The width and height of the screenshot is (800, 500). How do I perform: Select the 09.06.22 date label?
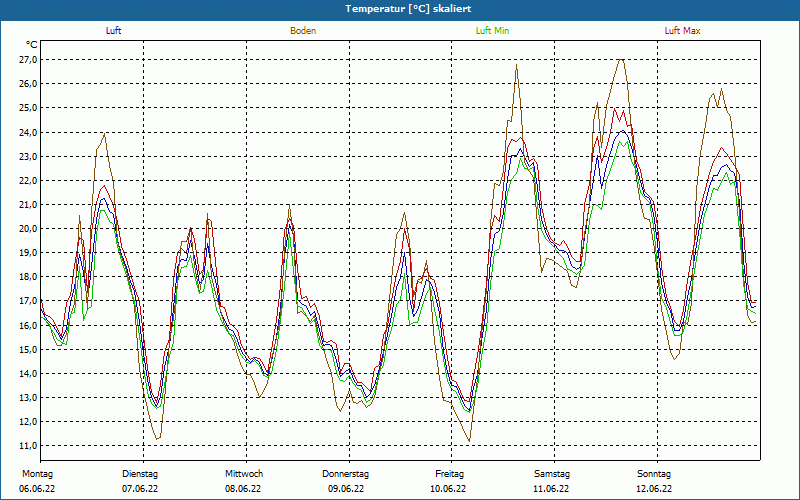tap(346, 489)
